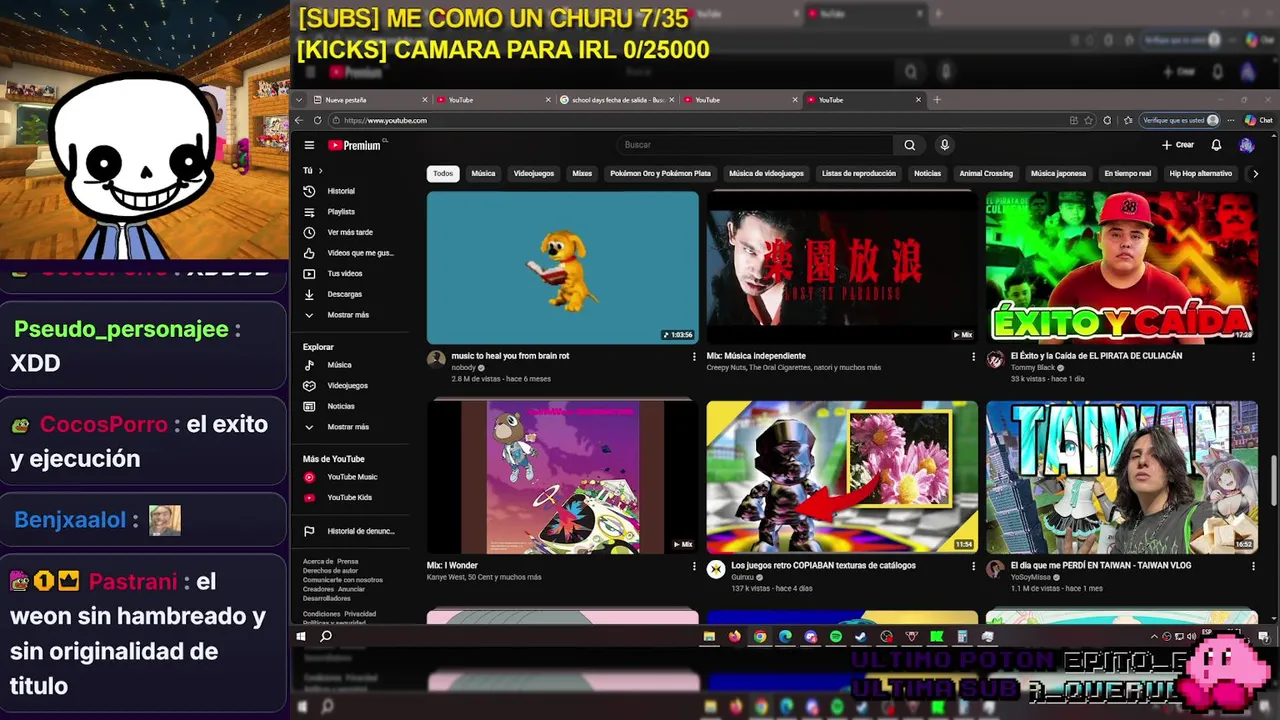Click the Crear button
Viewport: 1280px width, 720px height.
[x=1178, y=145]
